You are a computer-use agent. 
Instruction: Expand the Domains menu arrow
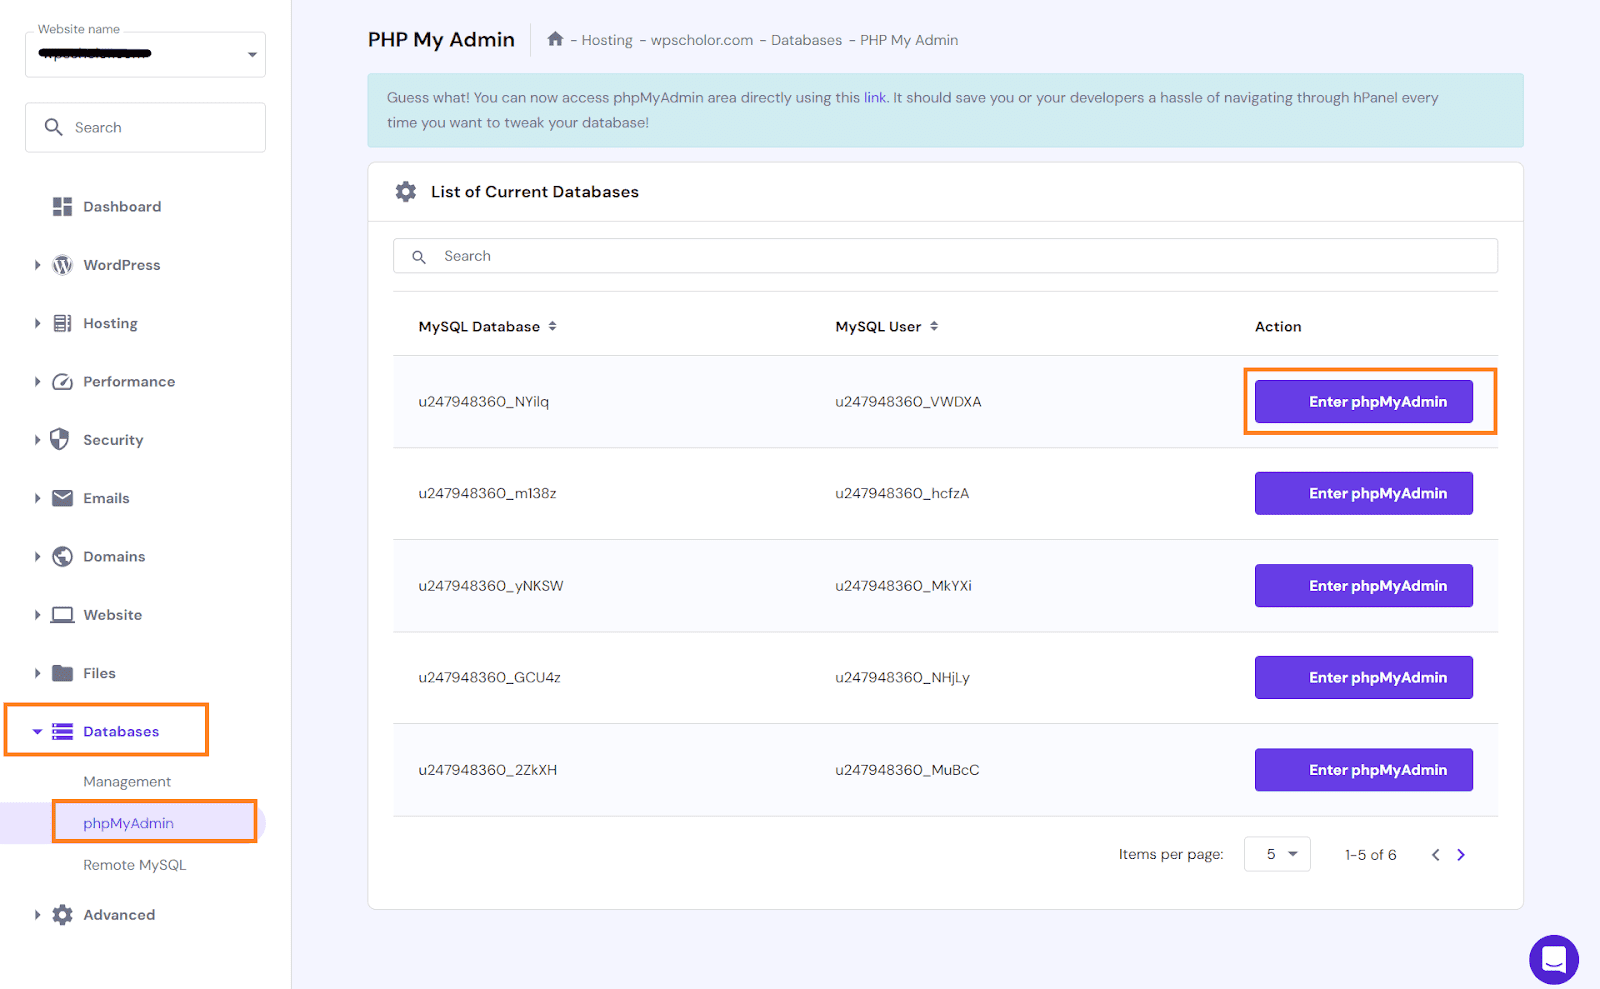37,557
